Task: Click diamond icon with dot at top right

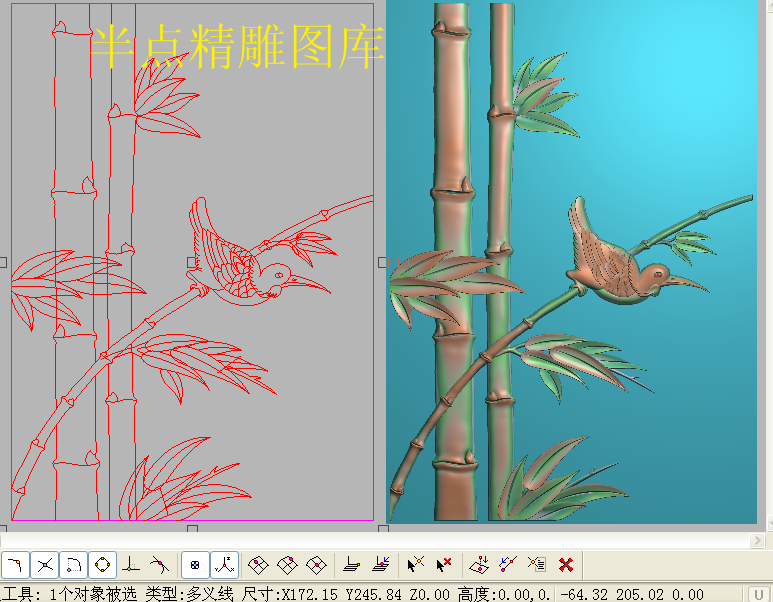Action: point(287,565)
